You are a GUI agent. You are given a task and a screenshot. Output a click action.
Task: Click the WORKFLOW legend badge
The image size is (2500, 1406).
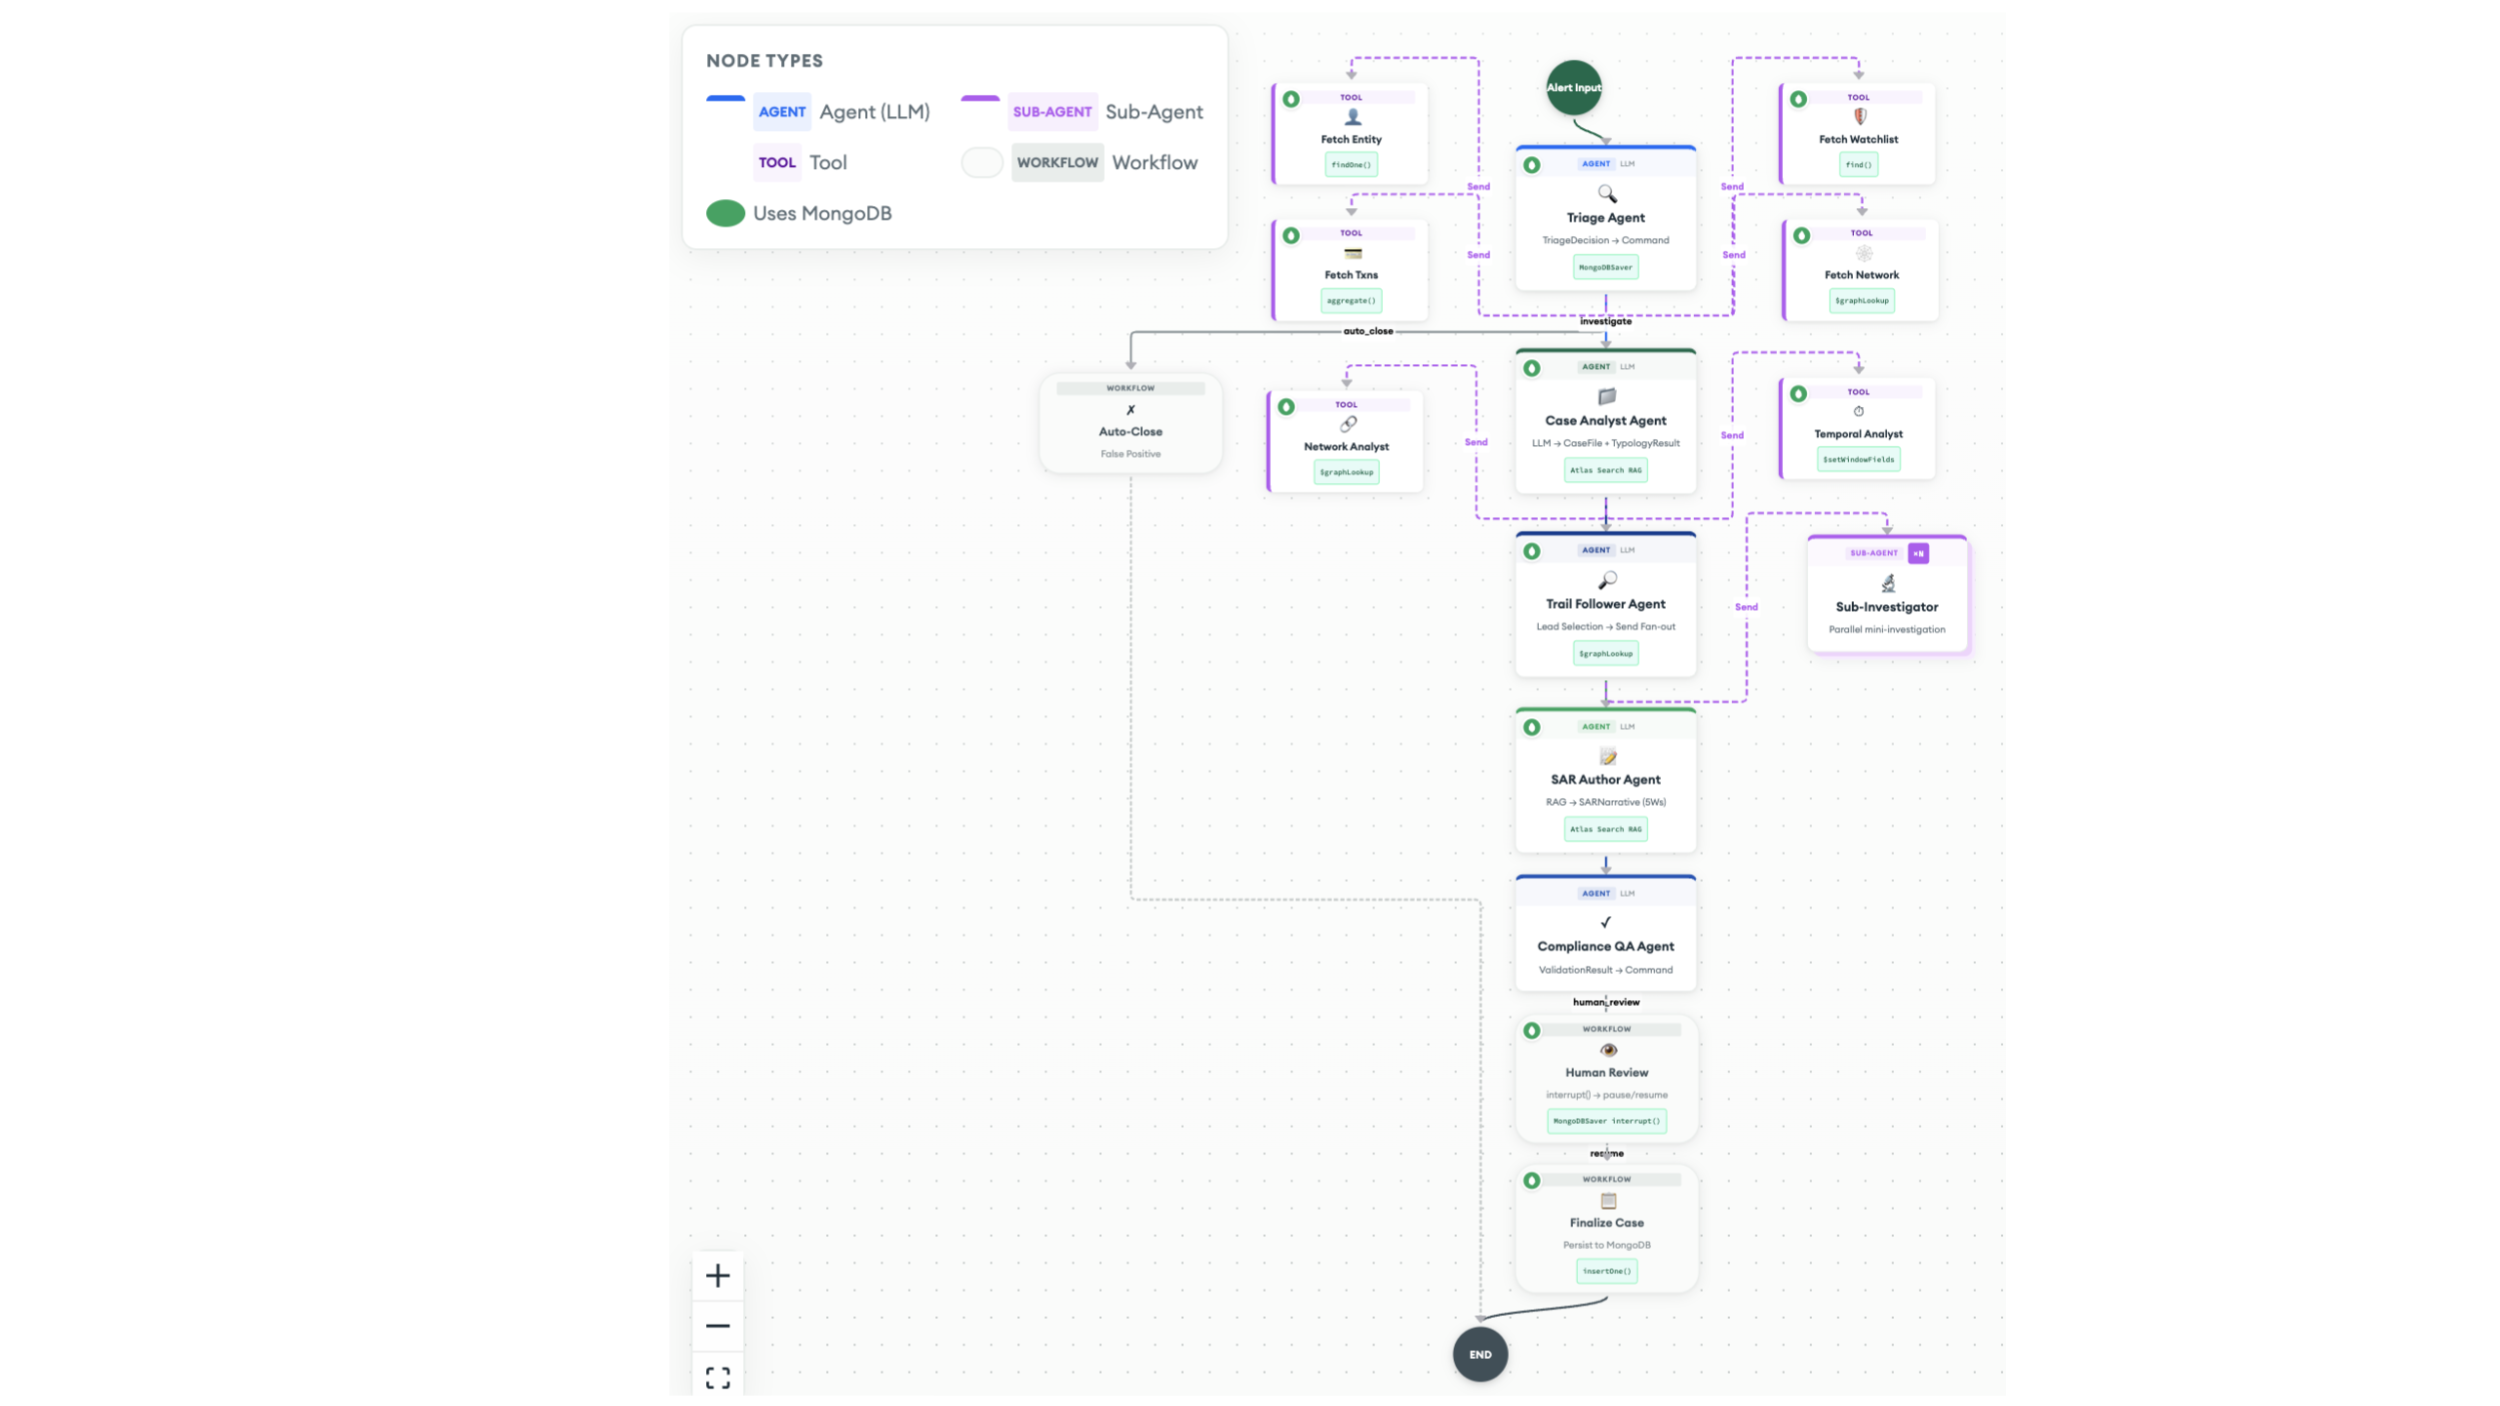pos(1057,162)
